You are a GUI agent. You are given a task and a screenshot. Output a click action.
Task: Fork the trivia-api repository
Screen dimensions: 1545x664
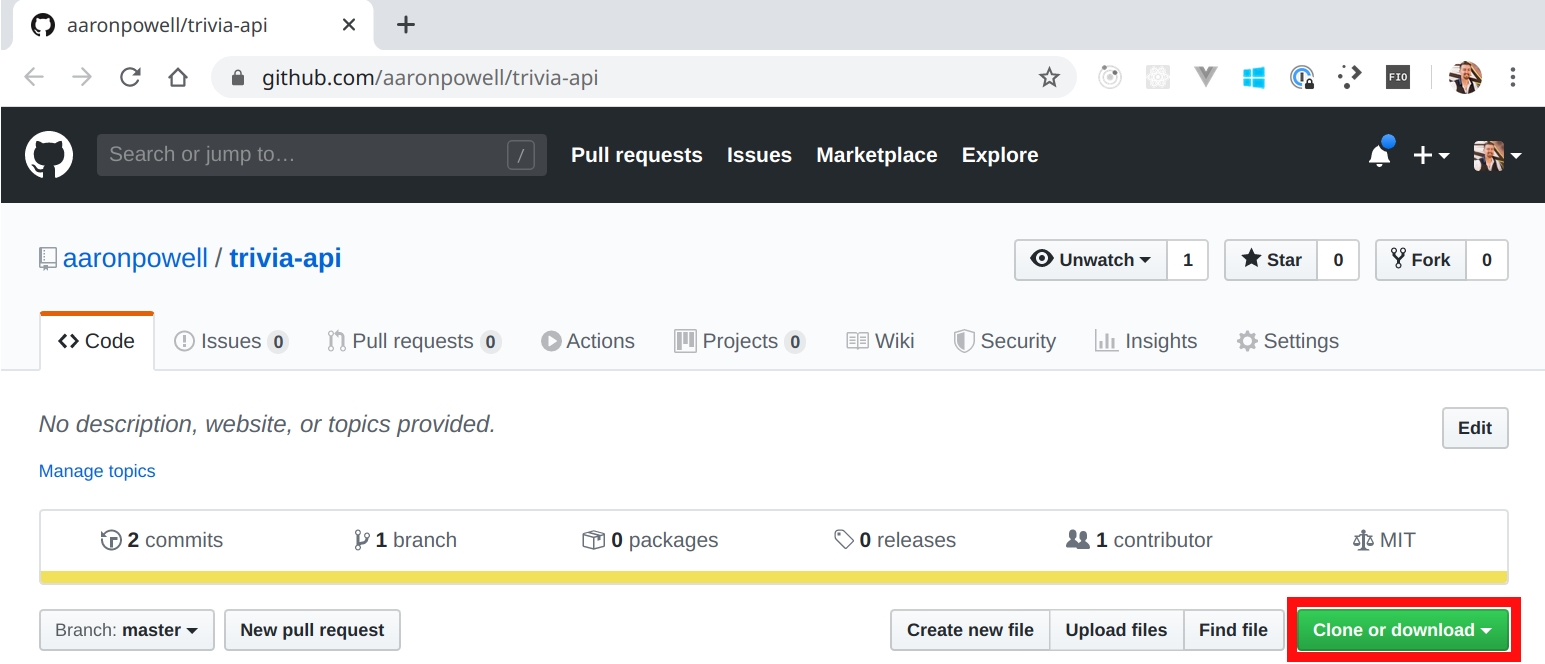pos(1420,260)
